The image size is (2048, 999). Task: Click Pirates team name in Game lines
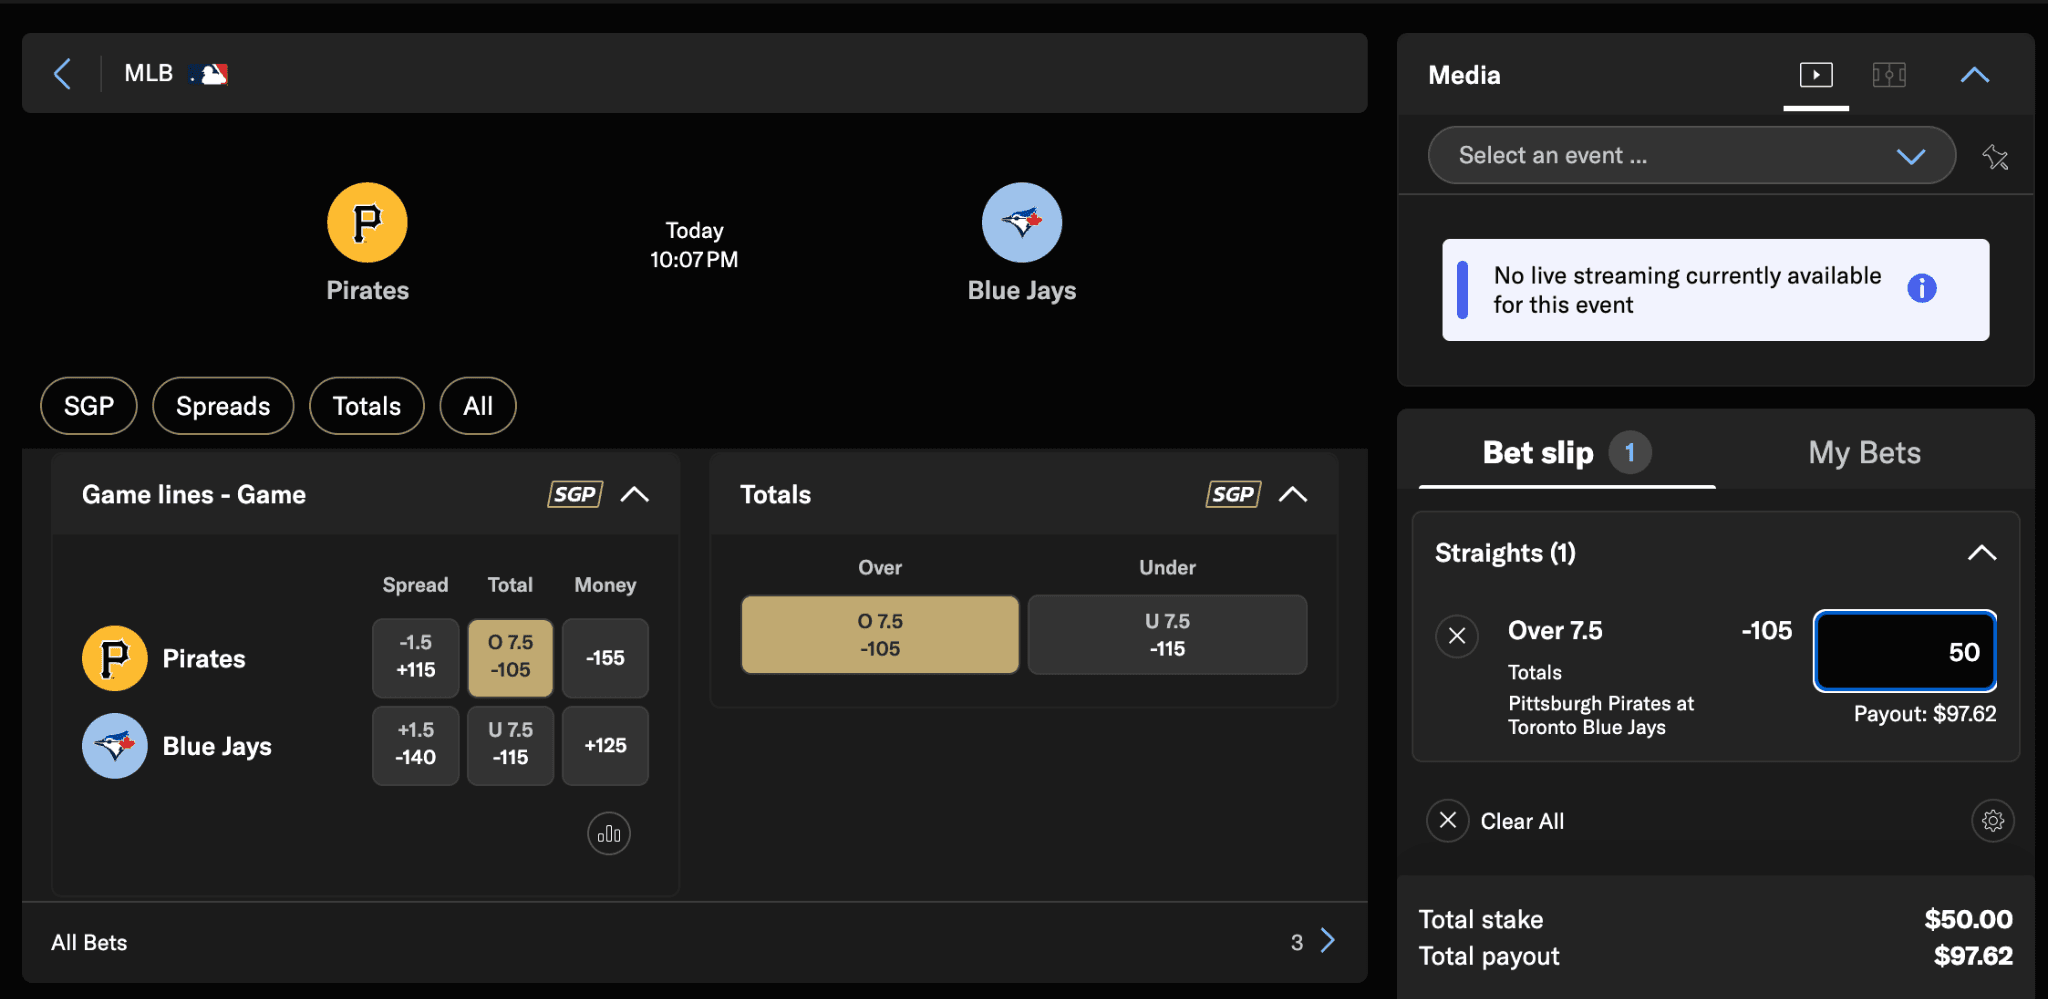coord(204,658)
